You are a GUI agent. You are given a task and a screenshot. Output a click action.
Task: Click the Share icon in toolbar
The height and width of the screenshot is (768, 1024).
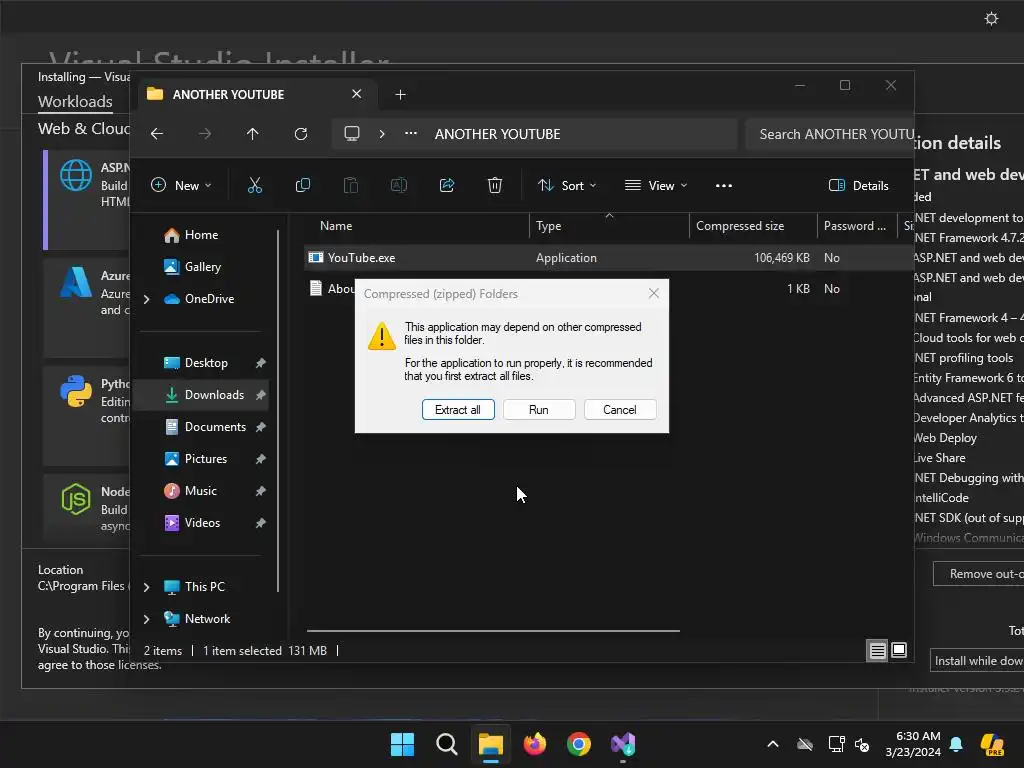tap(447, 185)
